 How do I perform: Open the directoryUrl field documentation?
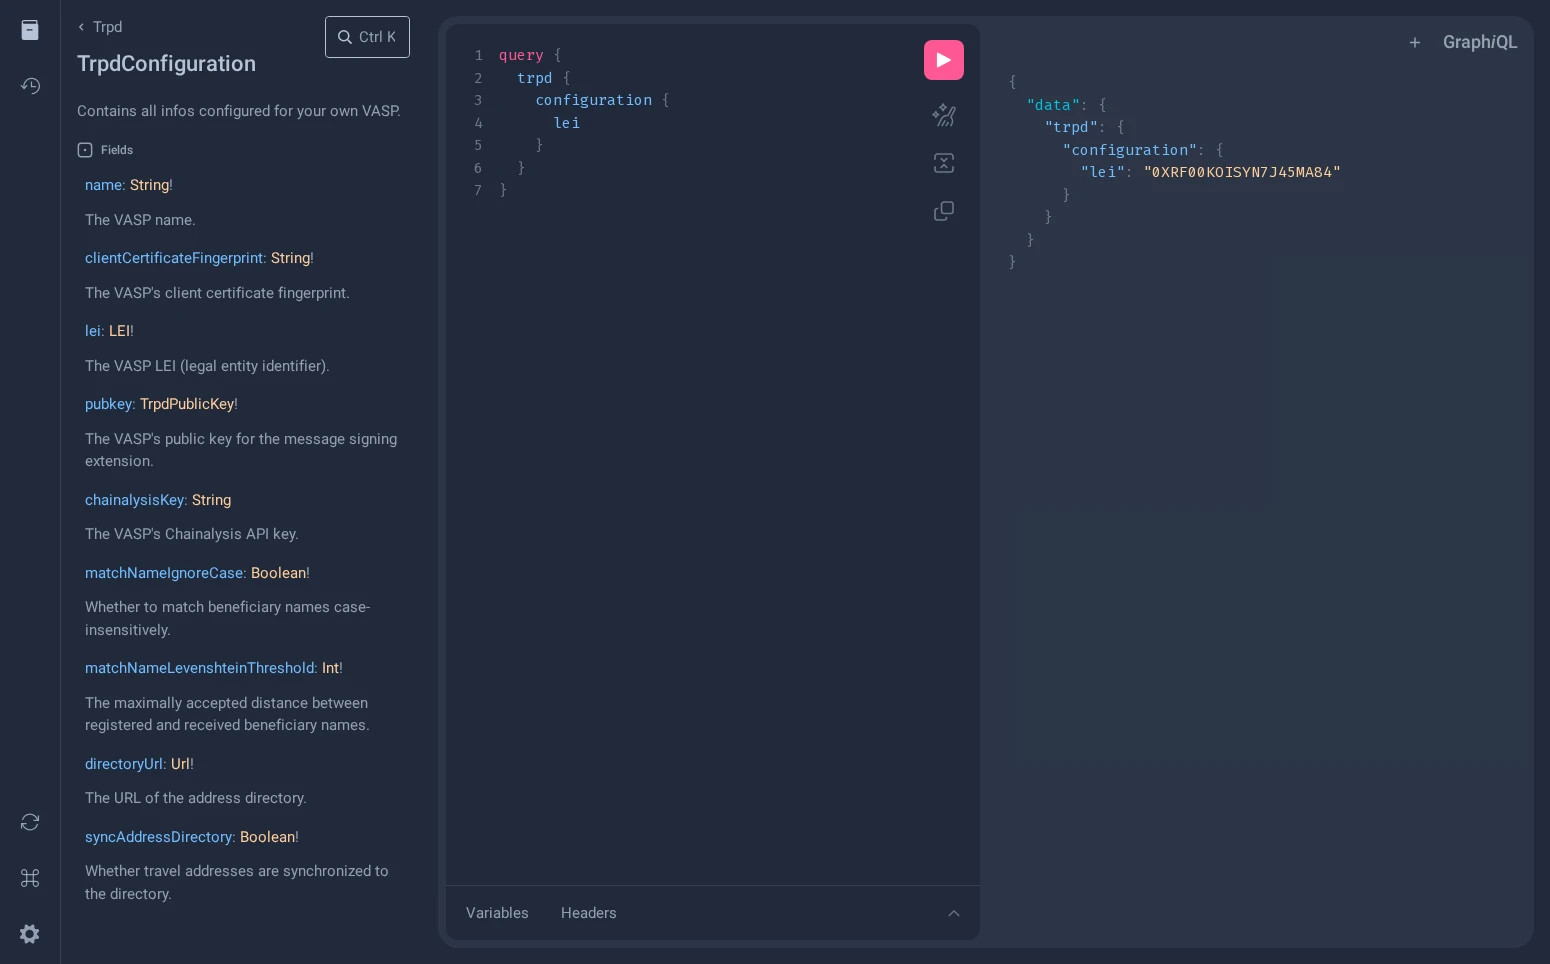(124, 764)
